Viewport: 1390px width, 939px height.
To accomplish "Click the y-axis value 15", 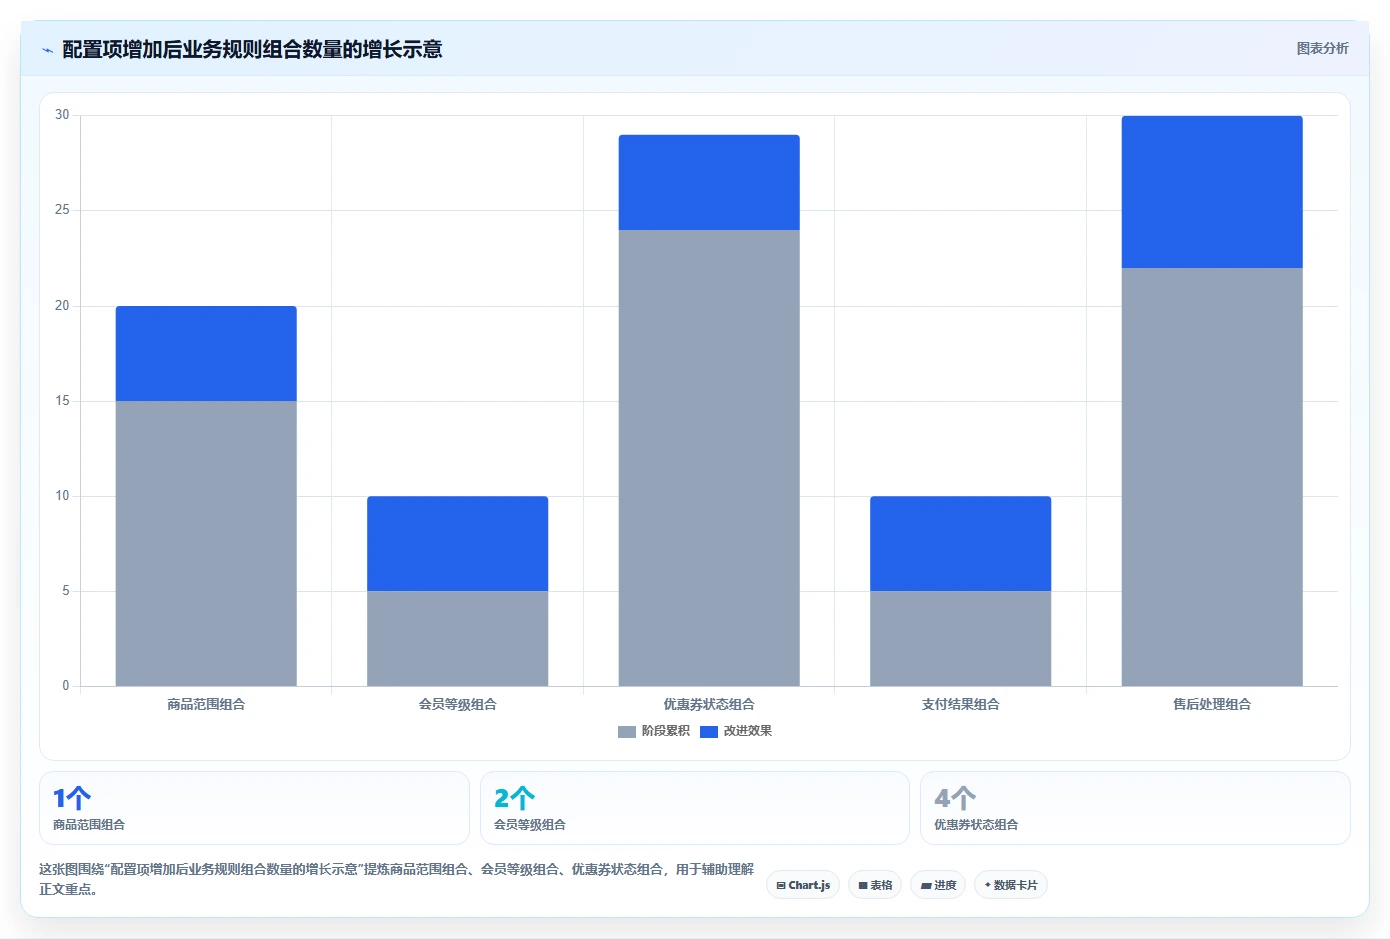I will pos(62,401).
